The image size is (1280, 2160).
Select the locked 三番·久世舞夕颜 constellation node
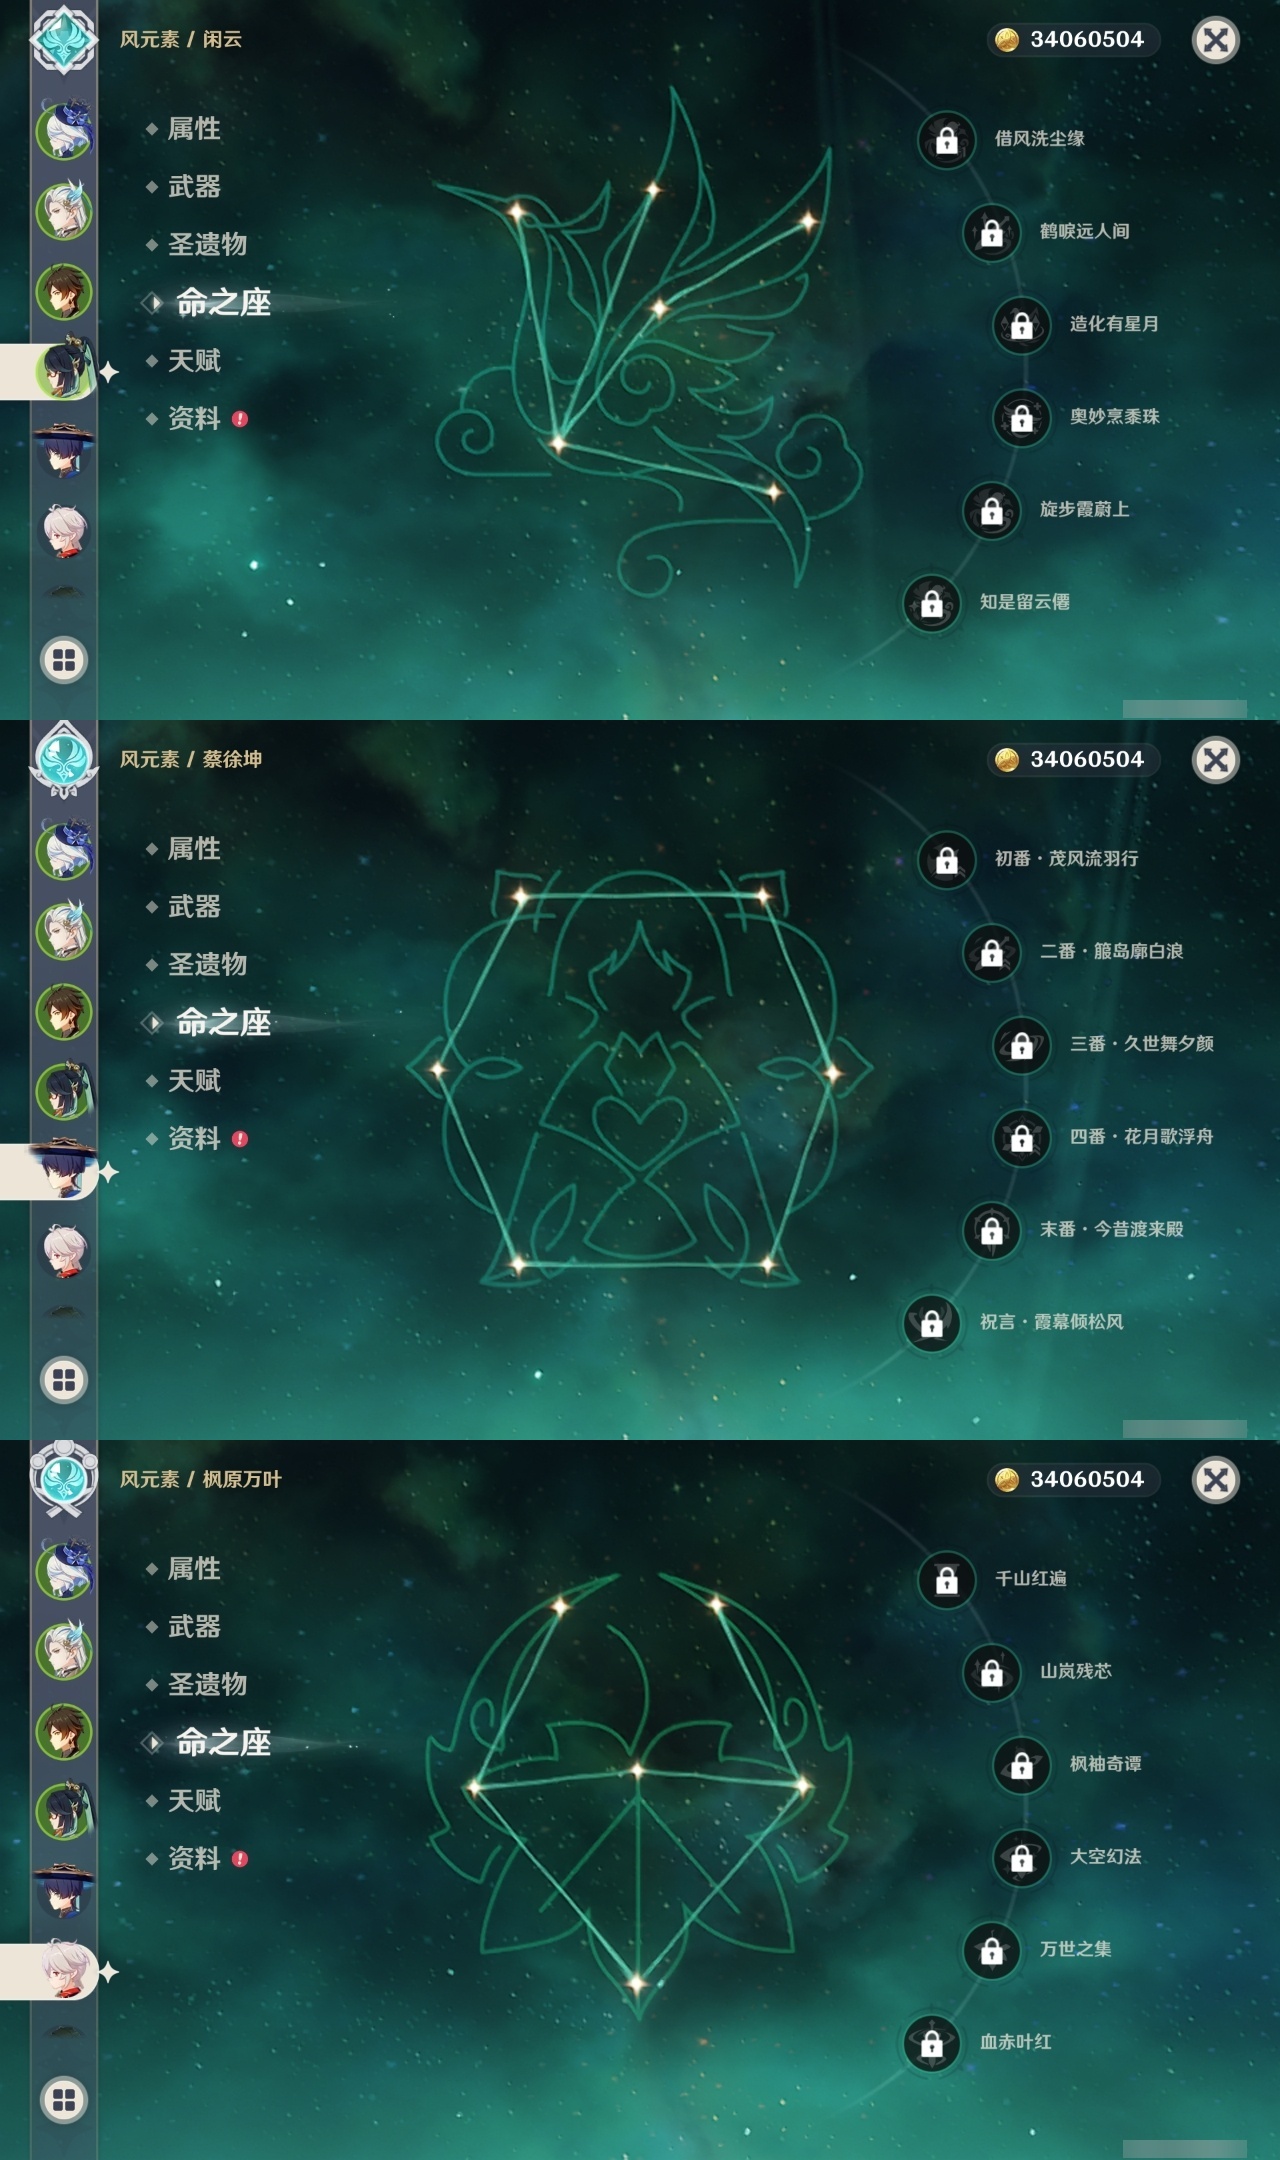tap(1021, 1045)
